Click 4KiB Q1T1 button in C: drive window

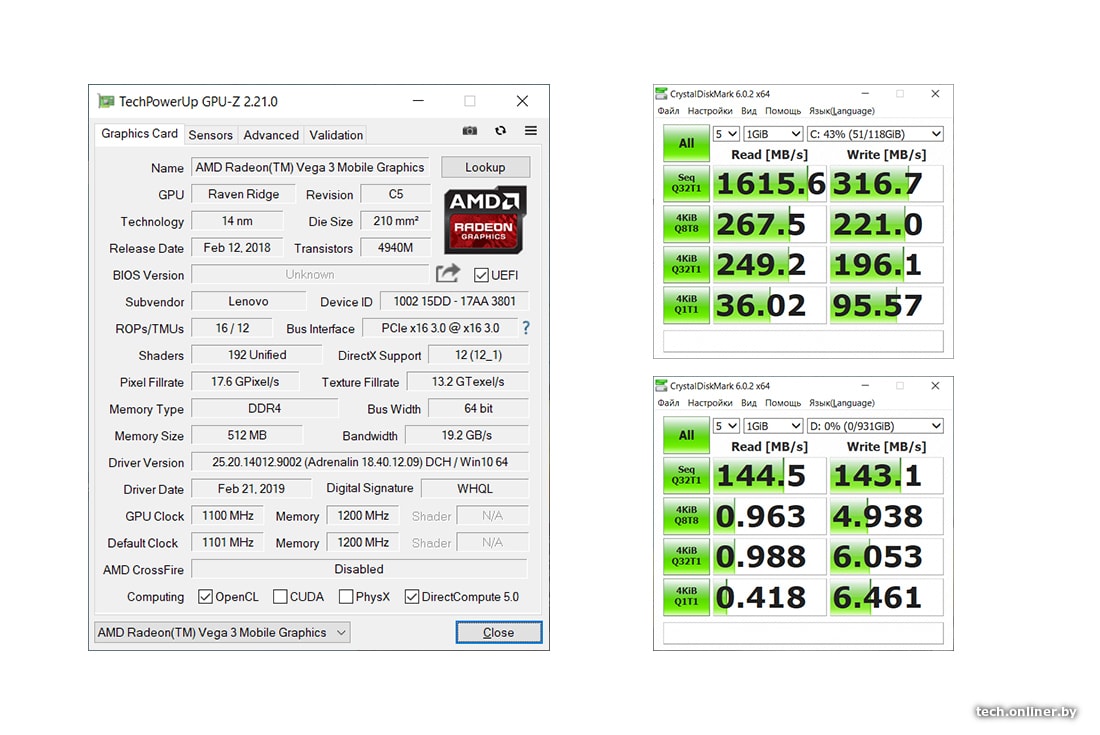[x=686, y=305]
